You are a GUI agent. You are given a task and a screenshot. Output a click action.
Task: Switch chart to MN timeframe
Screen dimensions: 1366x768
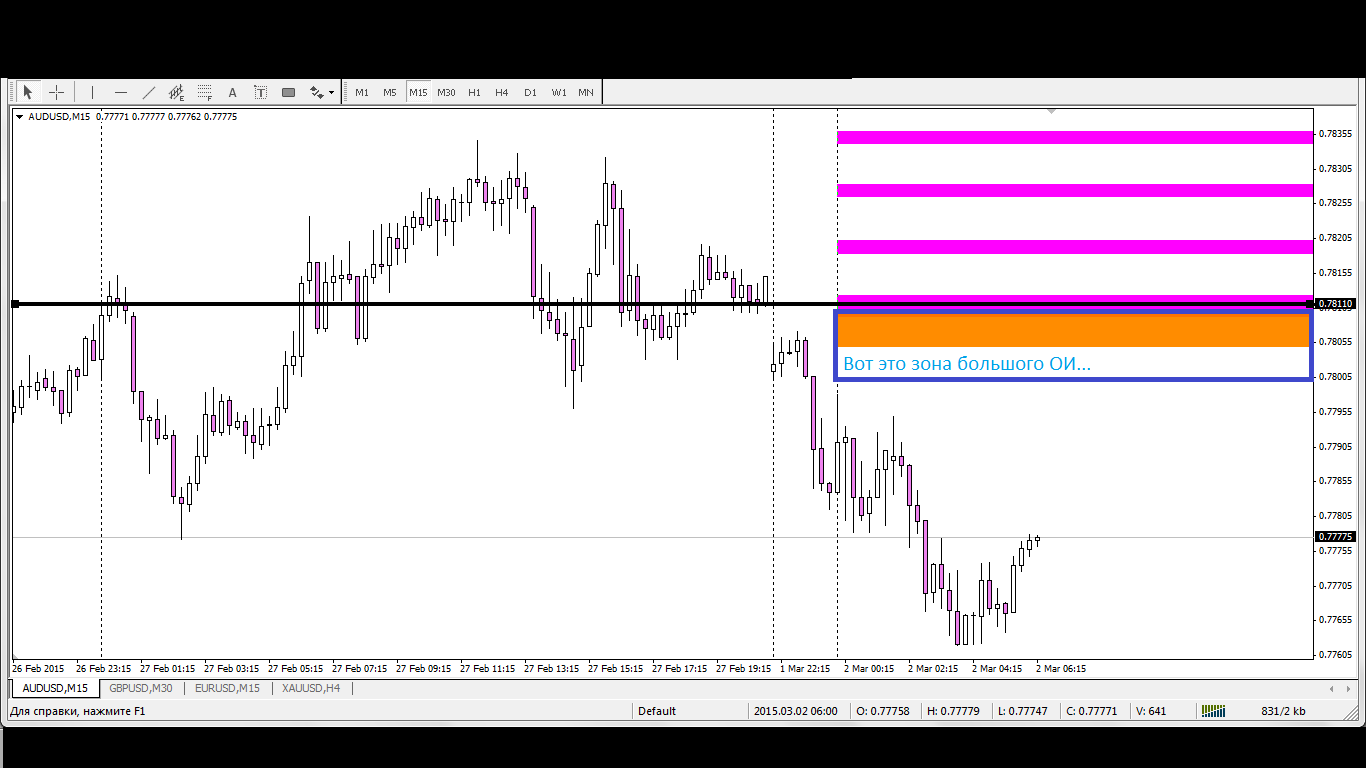586,92
